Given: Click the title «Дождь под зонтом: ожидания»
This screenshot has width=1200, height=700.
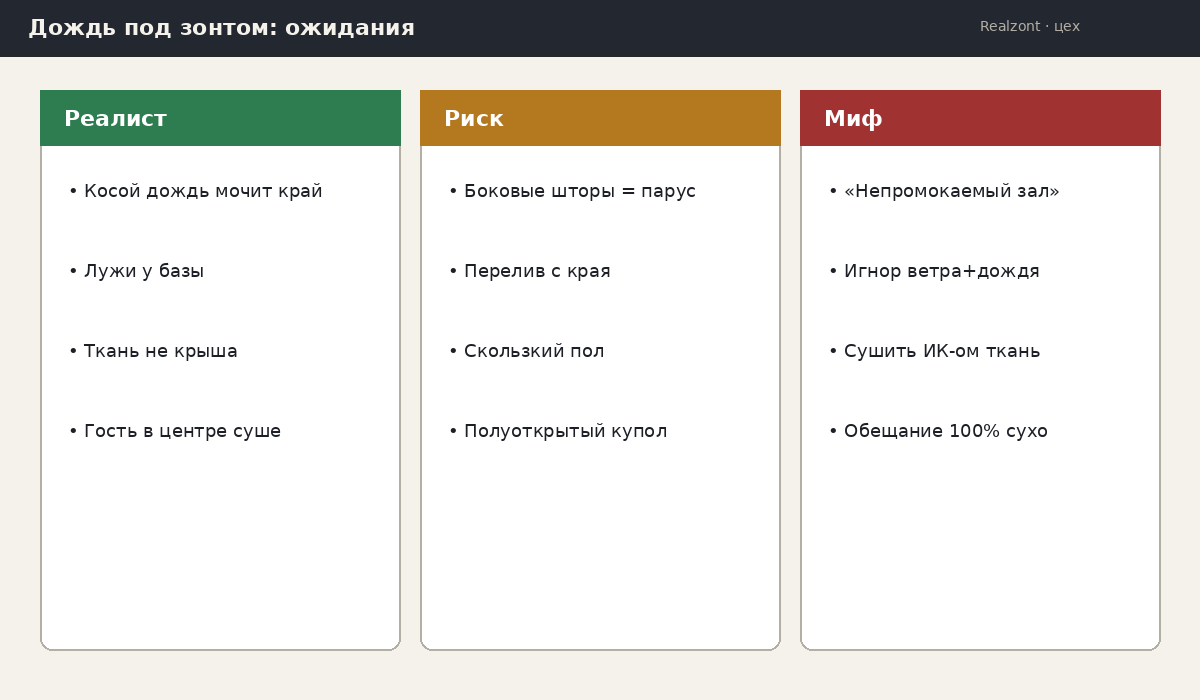Looking at the screenshot, I should 221,28.
